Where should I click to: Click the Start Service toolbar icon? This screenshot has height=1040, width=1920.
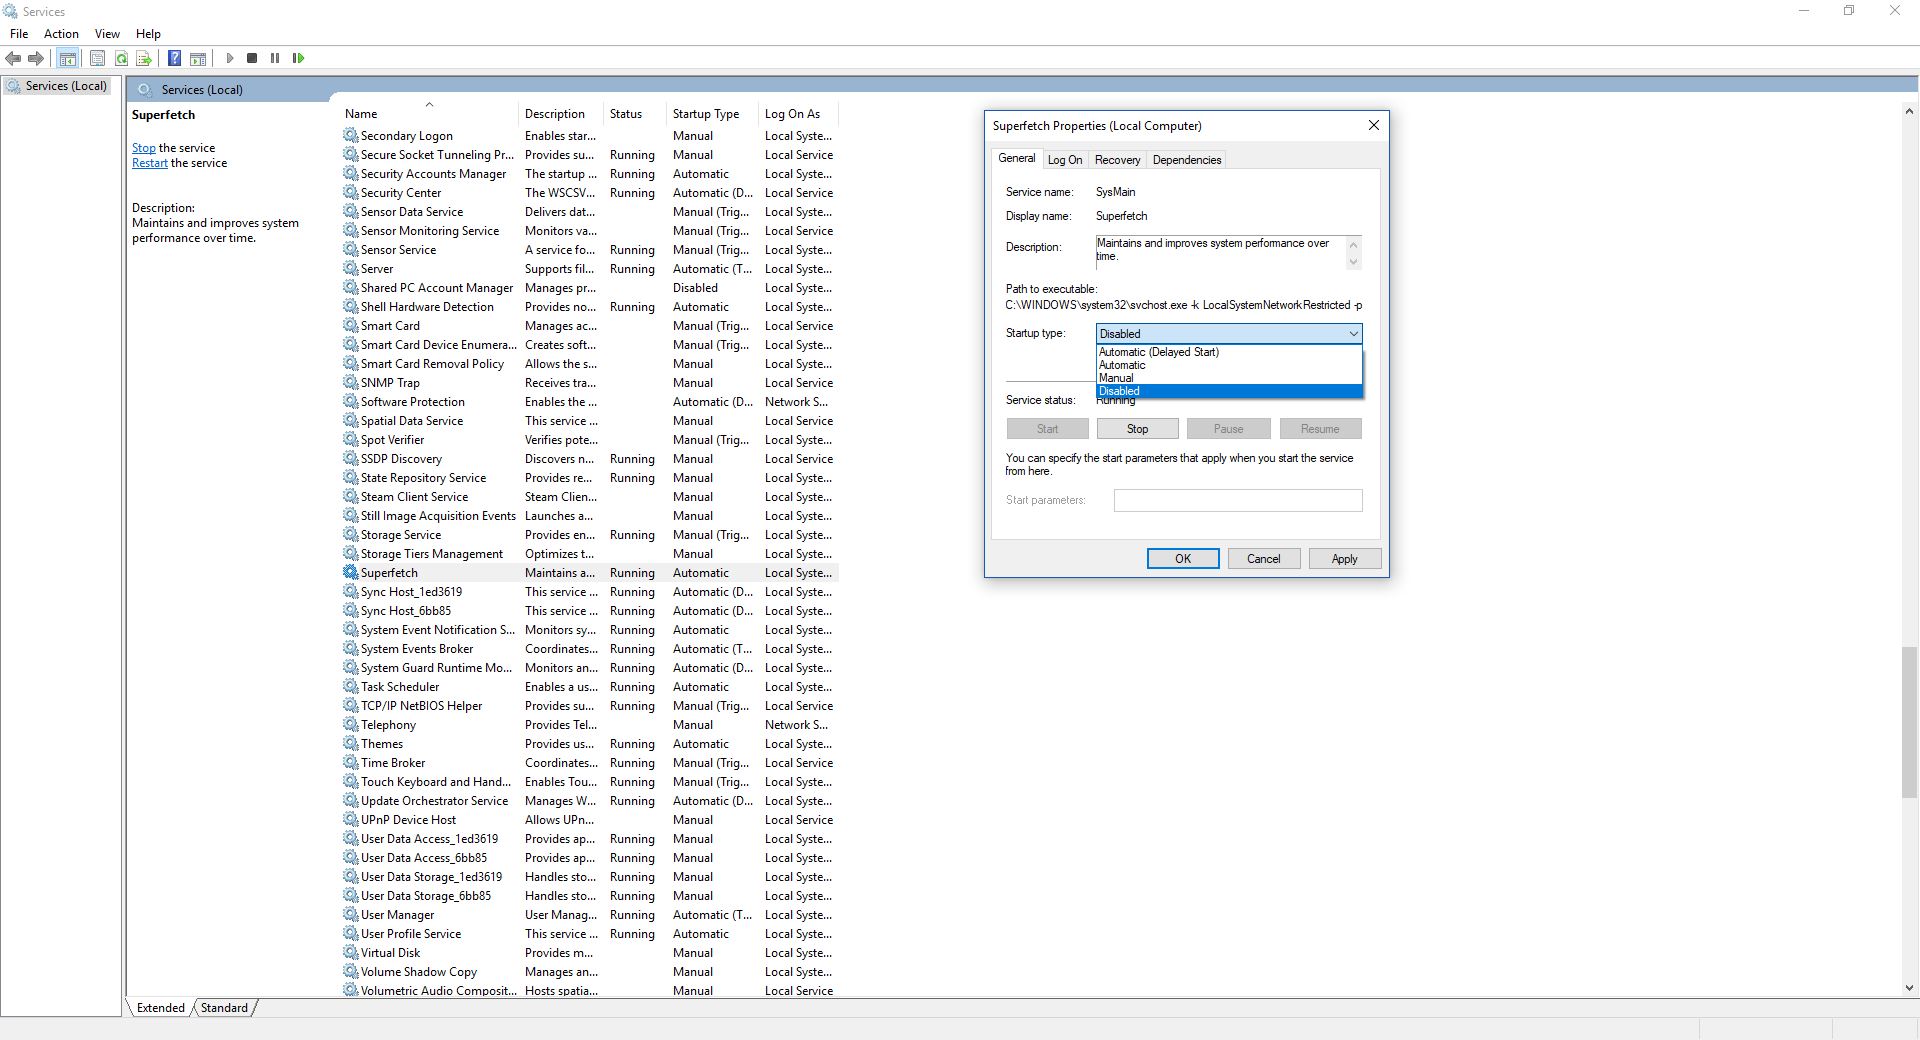(x=229, y=58)
